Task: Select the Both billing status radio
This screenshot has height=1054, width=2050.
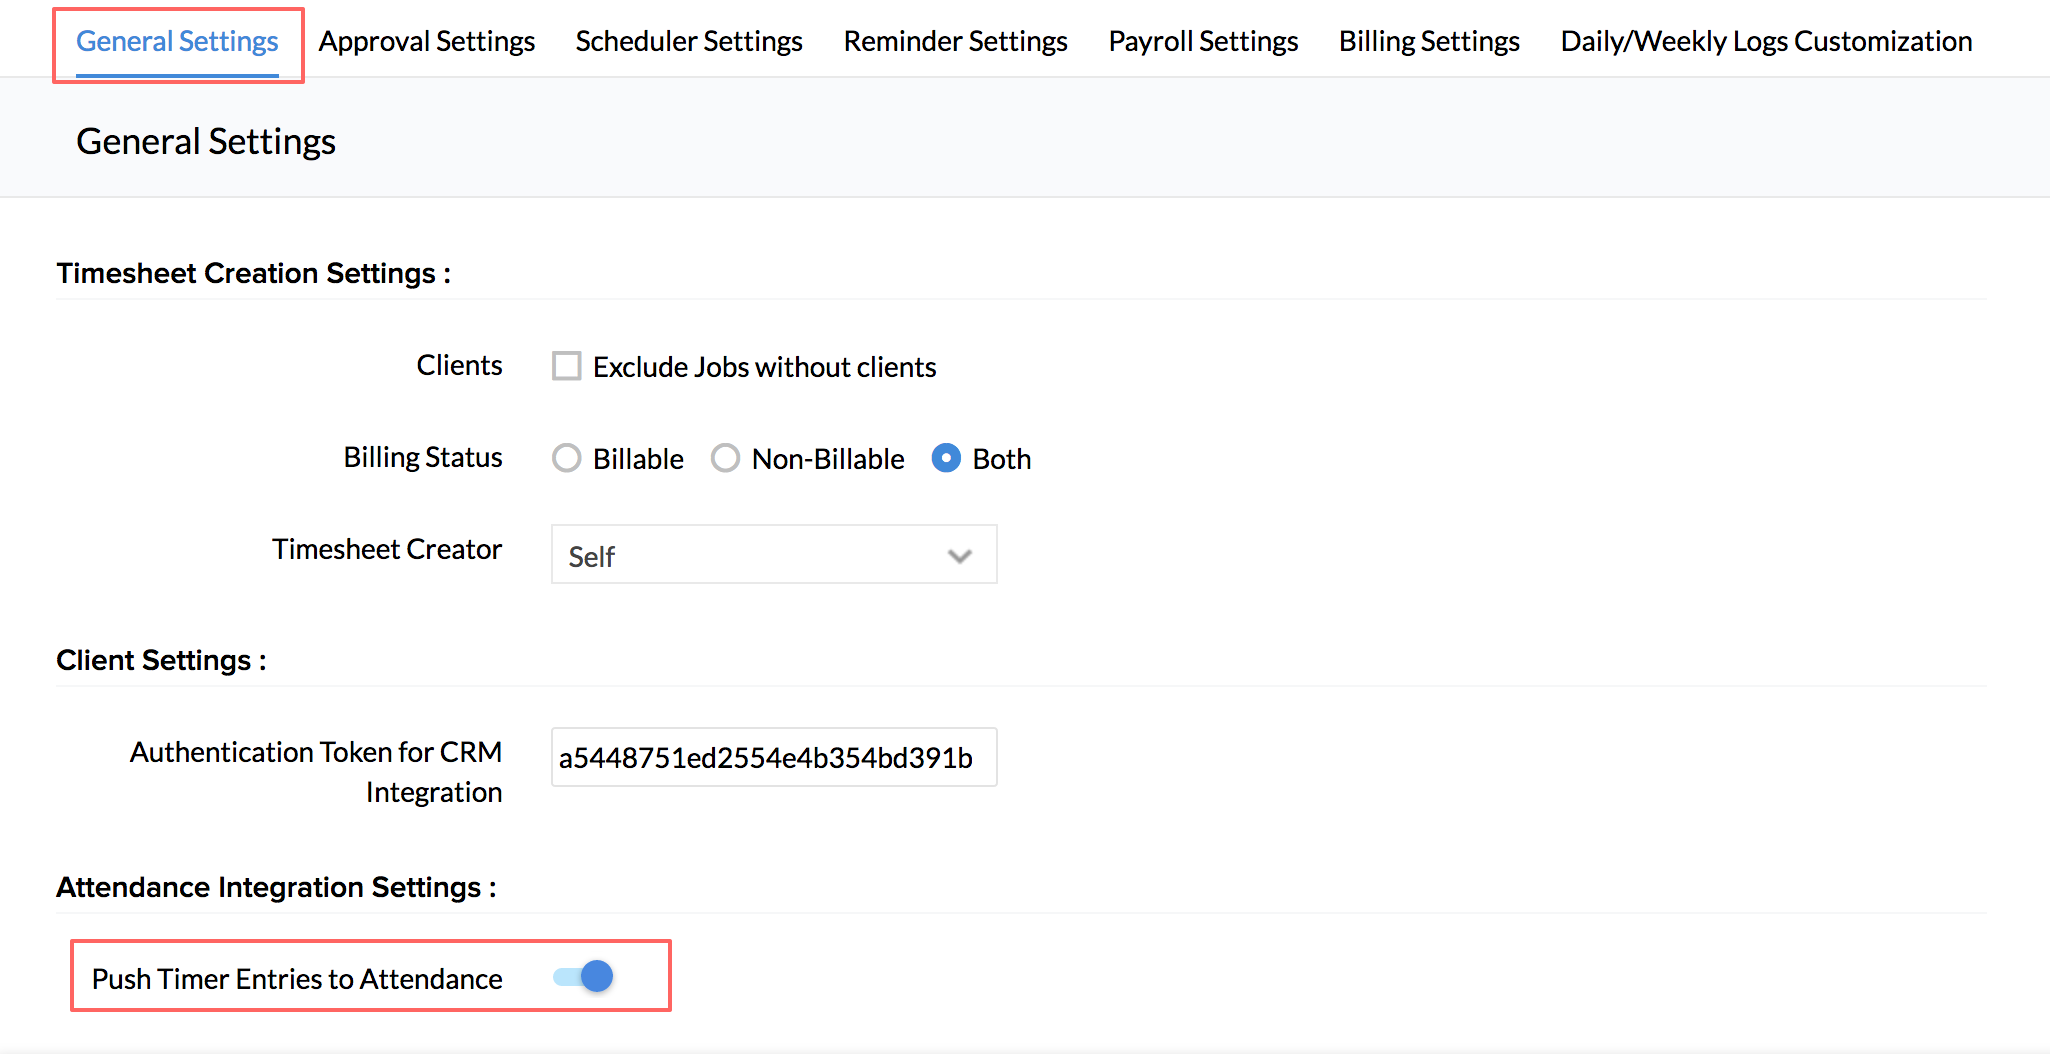Action: [x=946, y=458]
